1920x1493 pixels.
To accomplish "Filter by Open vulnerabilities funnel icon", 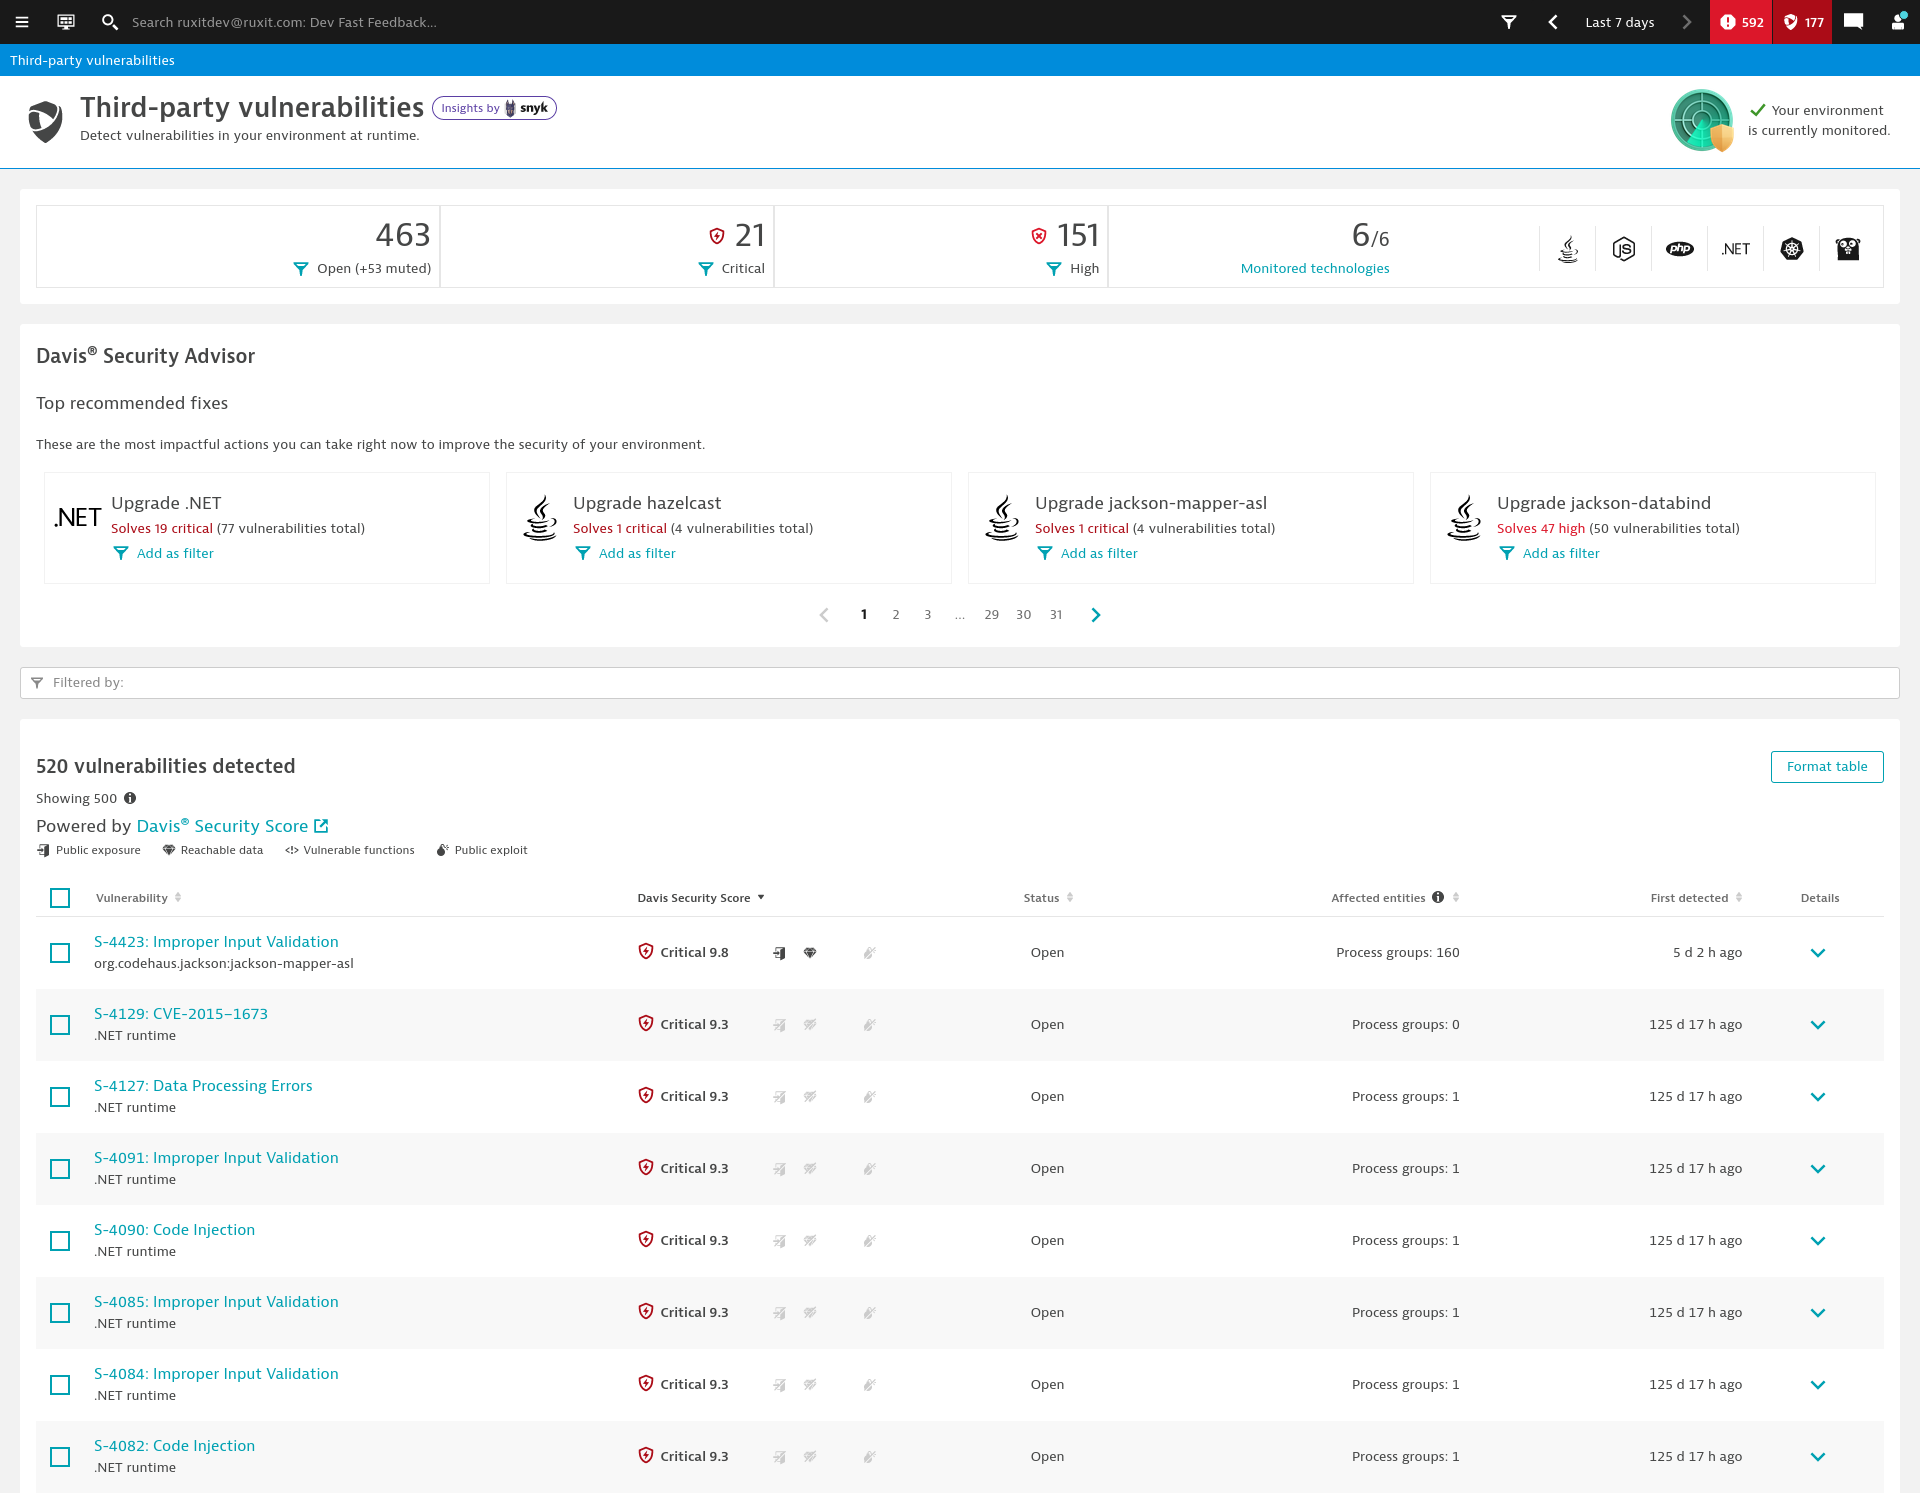I will (301, 269).
